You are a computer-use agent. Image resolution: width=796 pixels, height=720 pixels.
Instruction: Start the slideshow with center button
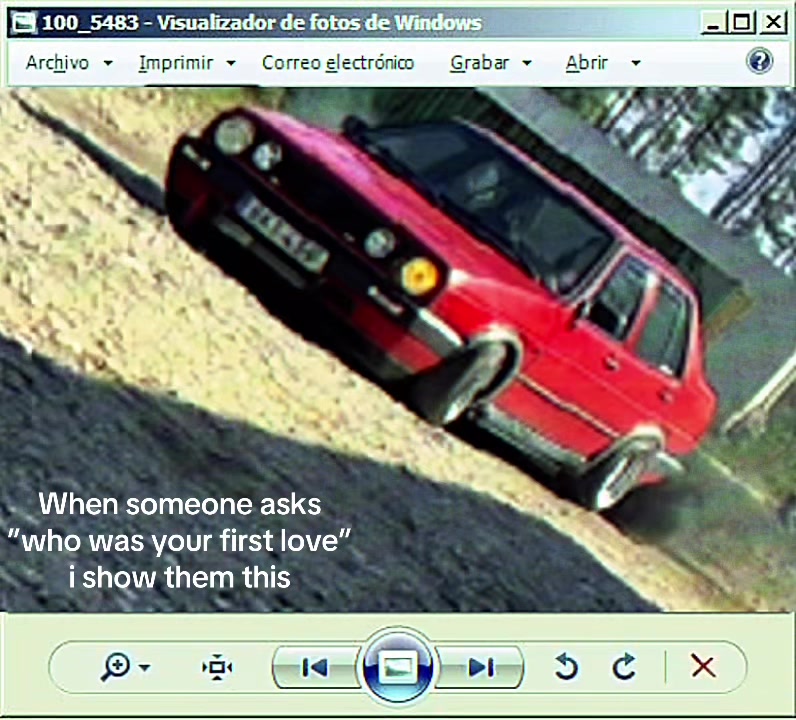click(x=397, y=667)
